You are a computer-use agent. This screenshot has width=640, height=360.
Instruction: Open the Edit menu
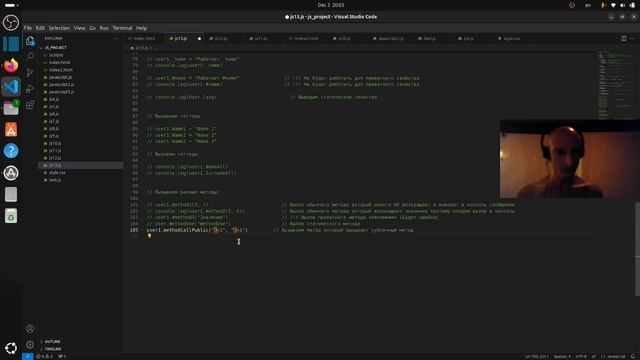(x=40, y=28)
